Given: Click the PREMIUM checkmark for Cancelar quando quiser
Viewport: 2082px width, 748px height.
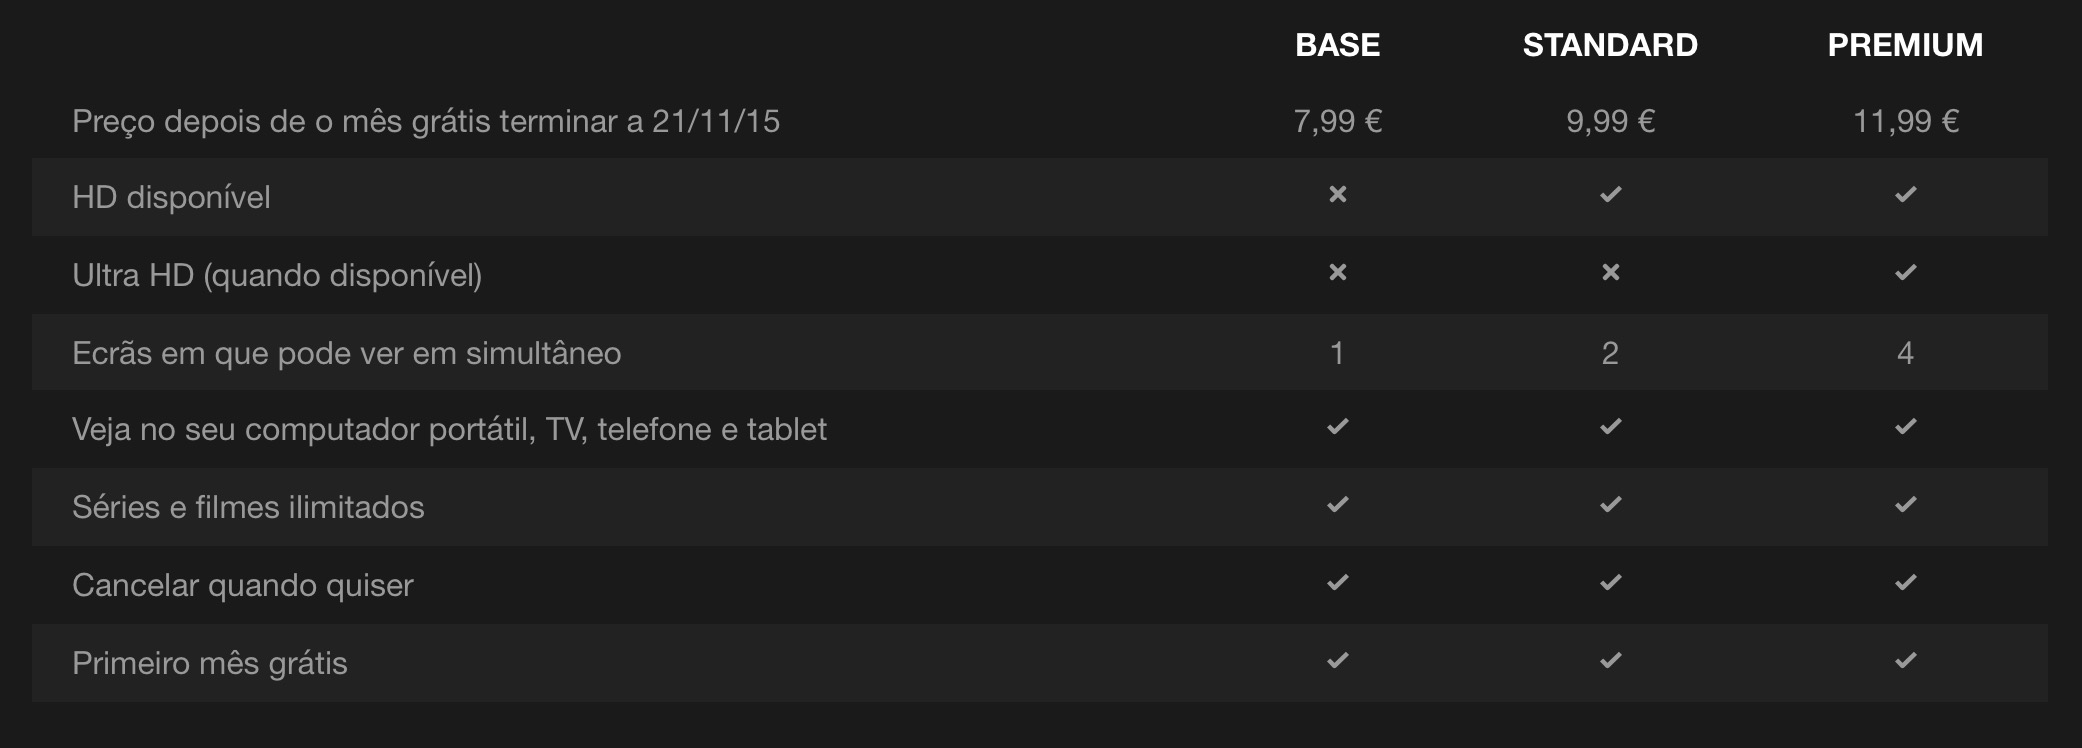Looking at the screenshot, I should (x=1905, y=582).
